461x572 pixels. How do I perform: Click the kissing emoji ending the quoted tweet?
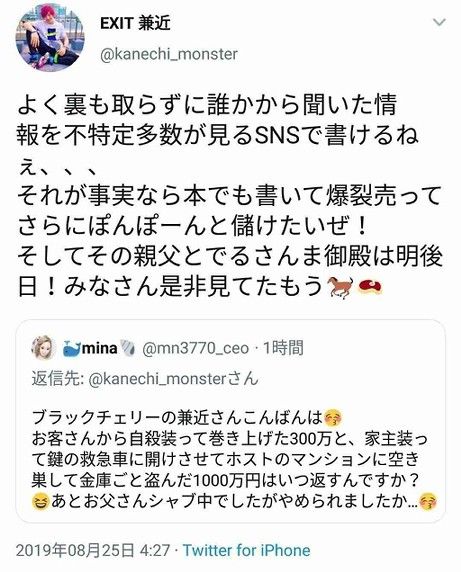[429, 502]
